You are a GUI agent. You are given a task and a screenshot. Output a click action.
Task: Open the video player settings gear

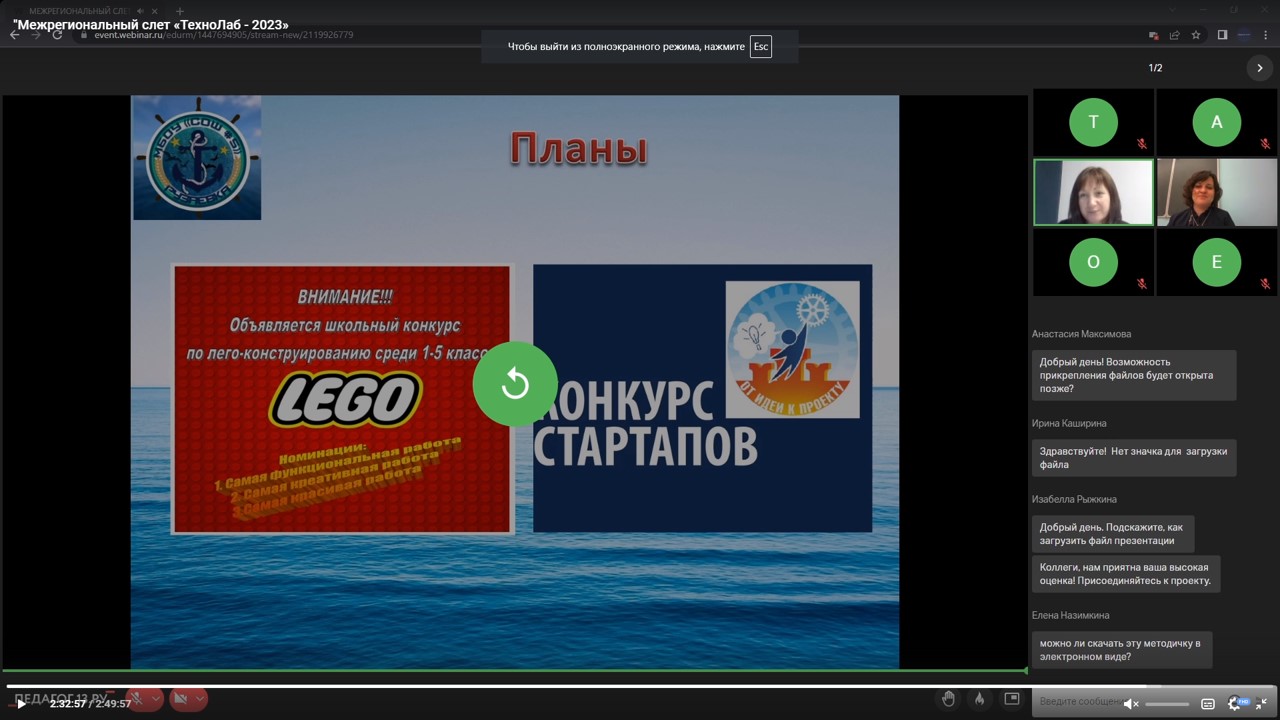click(x=1235, y=704)
